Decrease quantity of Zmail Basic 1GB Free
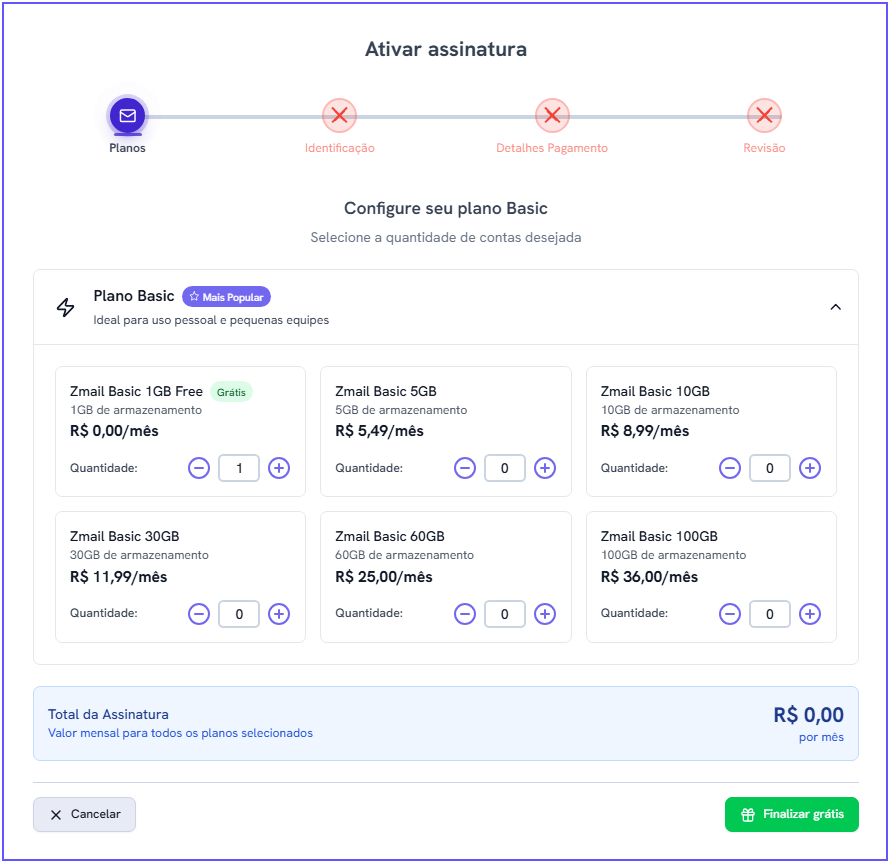Viewport: 889px width, 862px height. click(199, 468)
